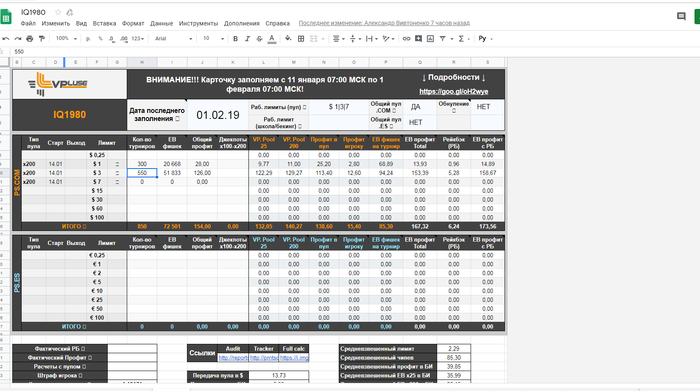Viewport: 700px width, 391px height.
Task: Open the Arial font dropdown
Action: [x=173, y=39]
